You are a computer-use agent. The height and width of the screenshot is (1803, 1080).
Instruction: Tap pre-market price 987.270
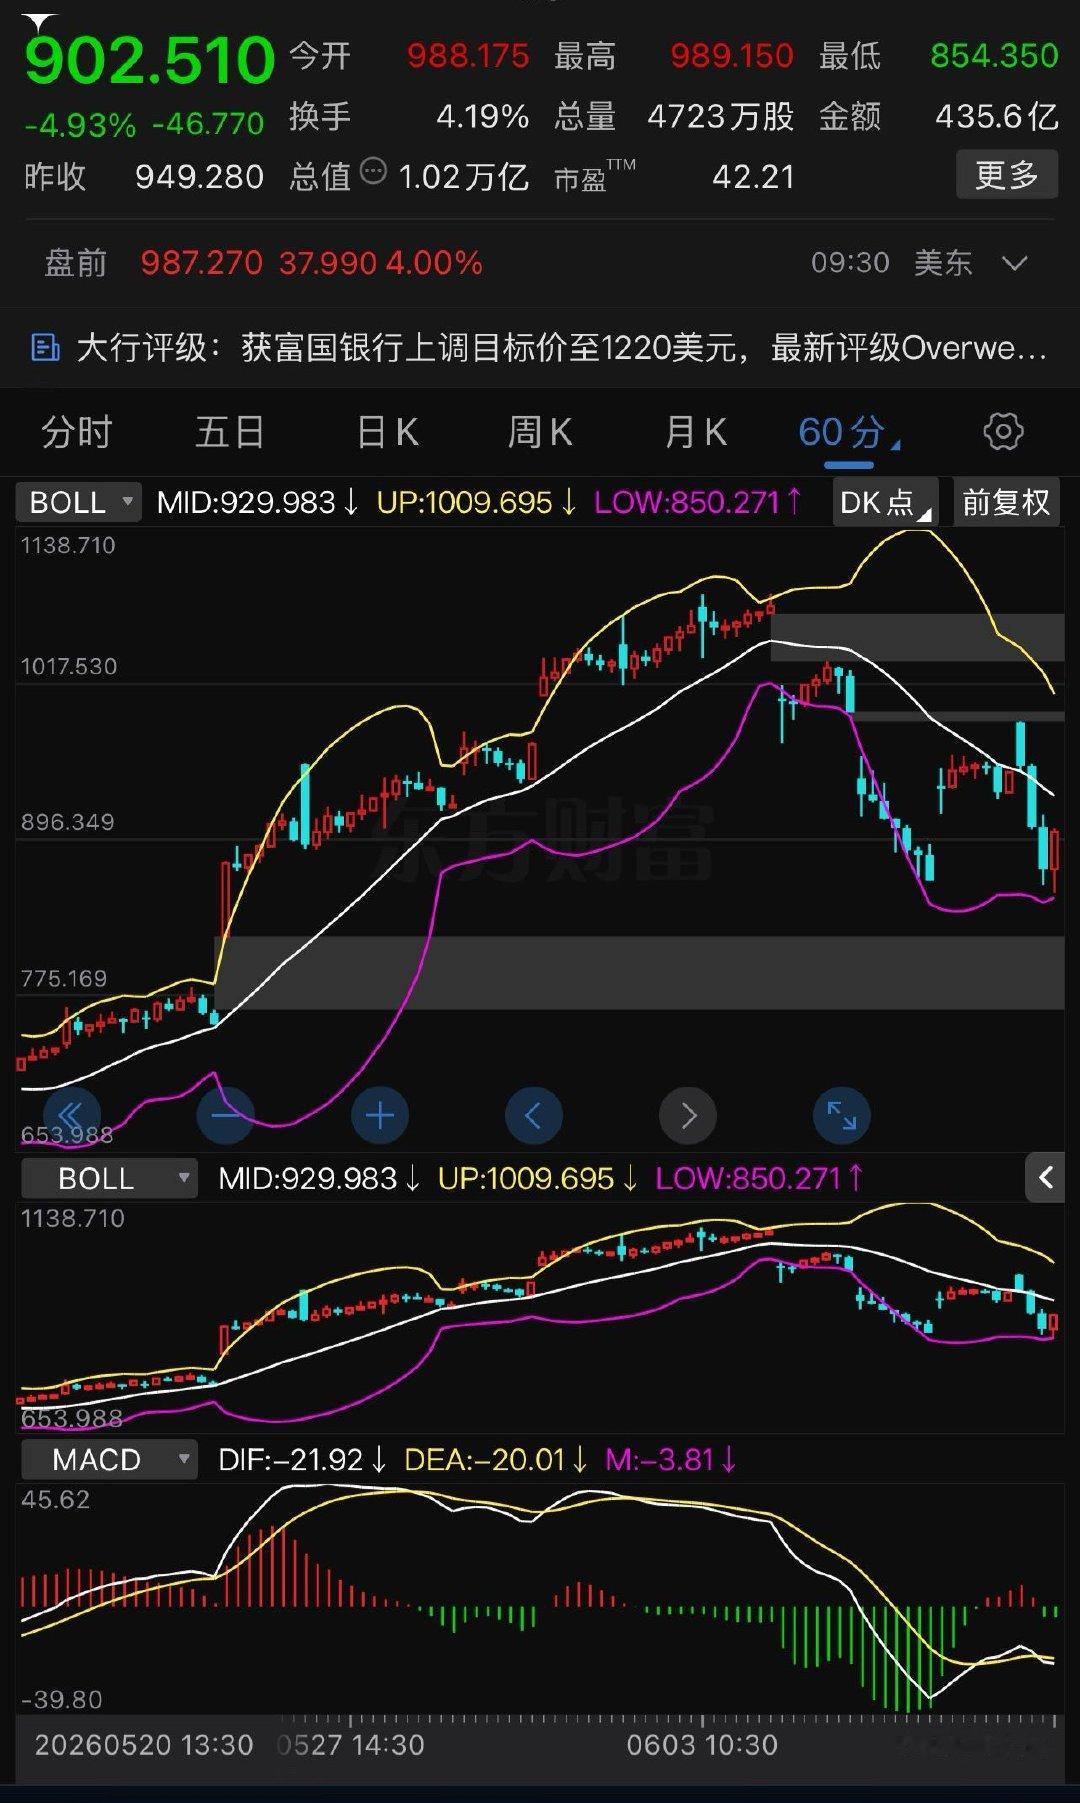pos(201,263)
